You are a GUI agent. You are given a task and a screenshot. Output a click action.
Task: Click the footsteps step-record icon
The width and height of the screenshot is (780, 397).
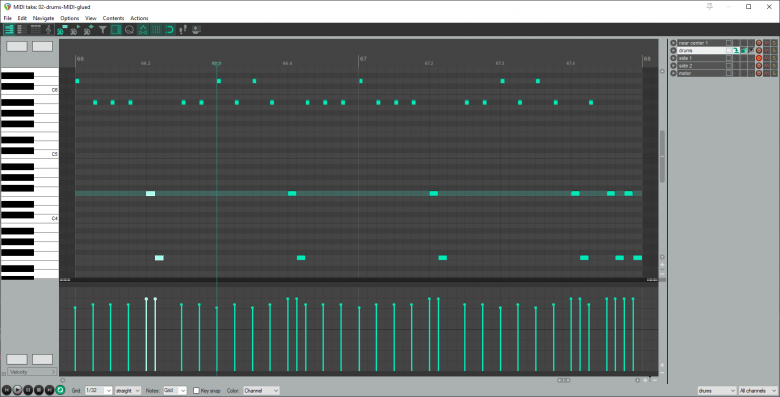click(x=183, y=30)
